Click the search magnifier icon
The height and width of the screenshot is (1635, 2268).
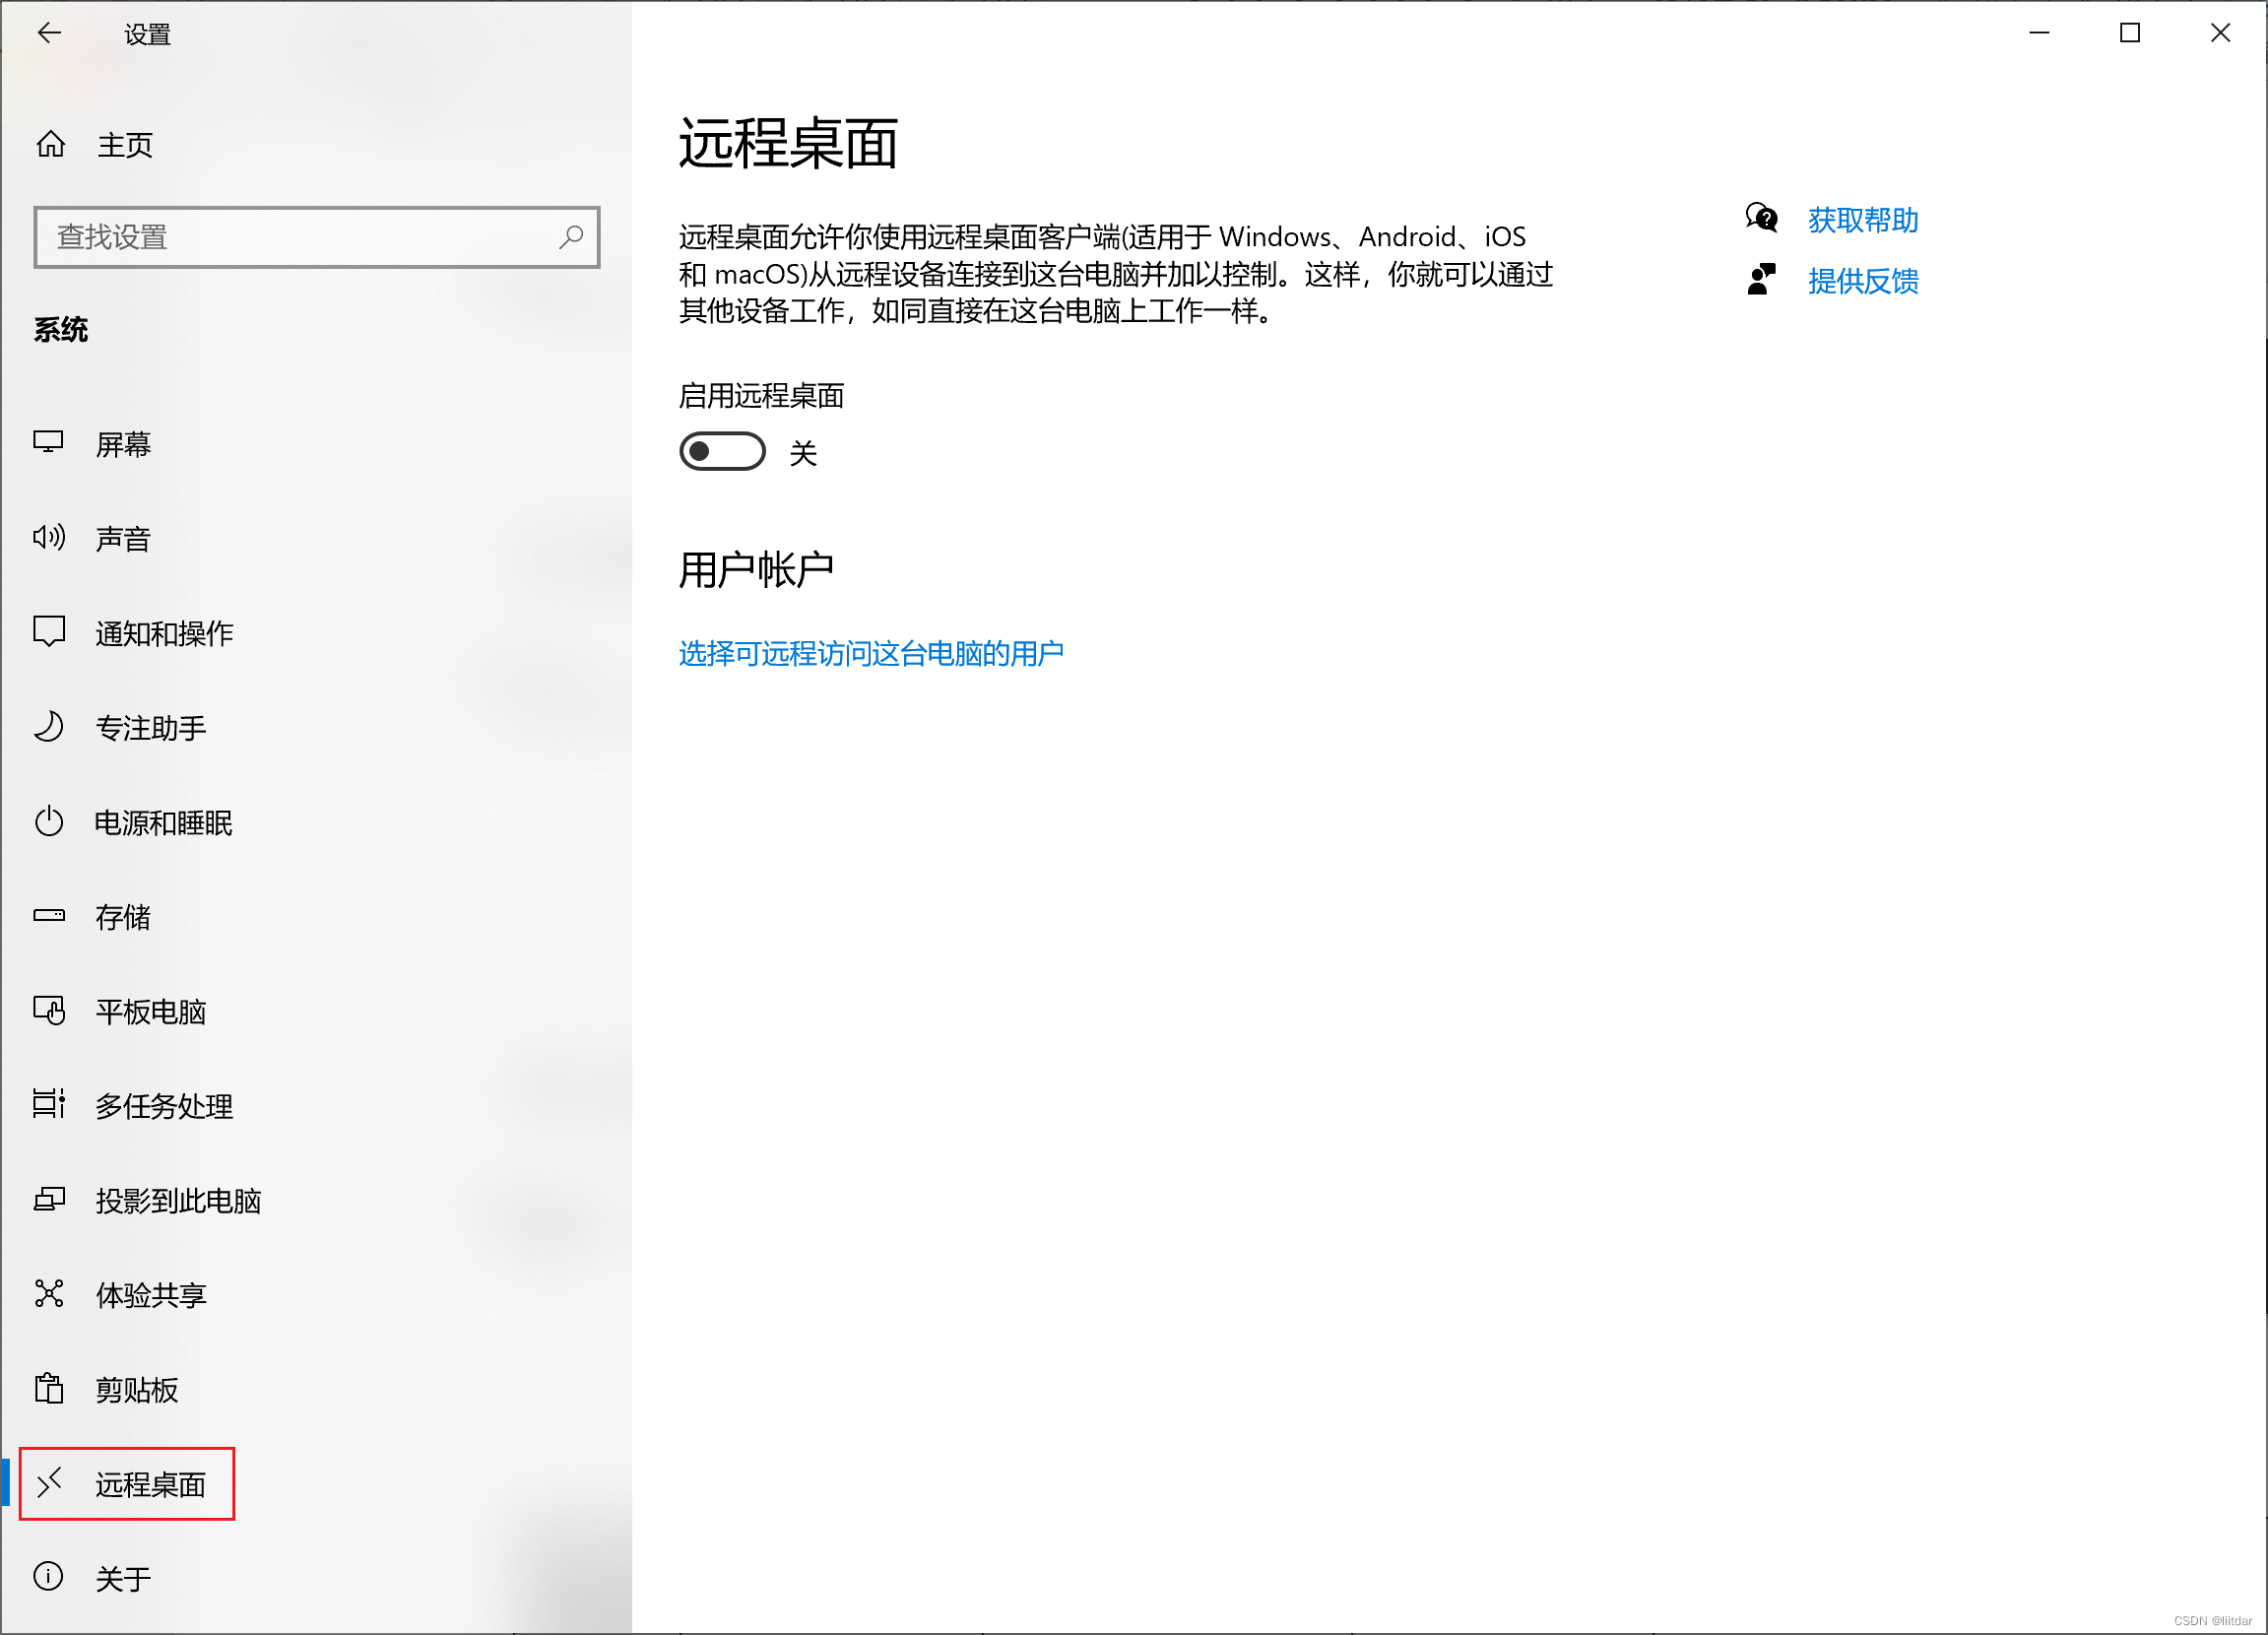tap(571, 237)
